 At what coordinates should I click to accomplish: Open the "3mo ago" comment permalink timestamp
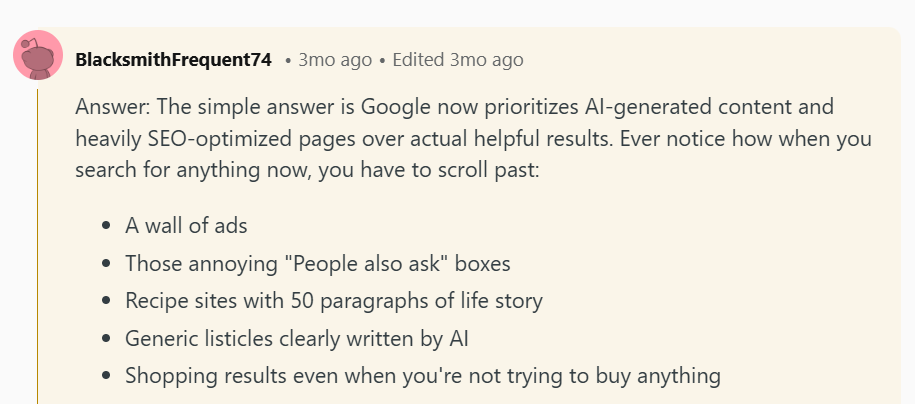point(335,60)
